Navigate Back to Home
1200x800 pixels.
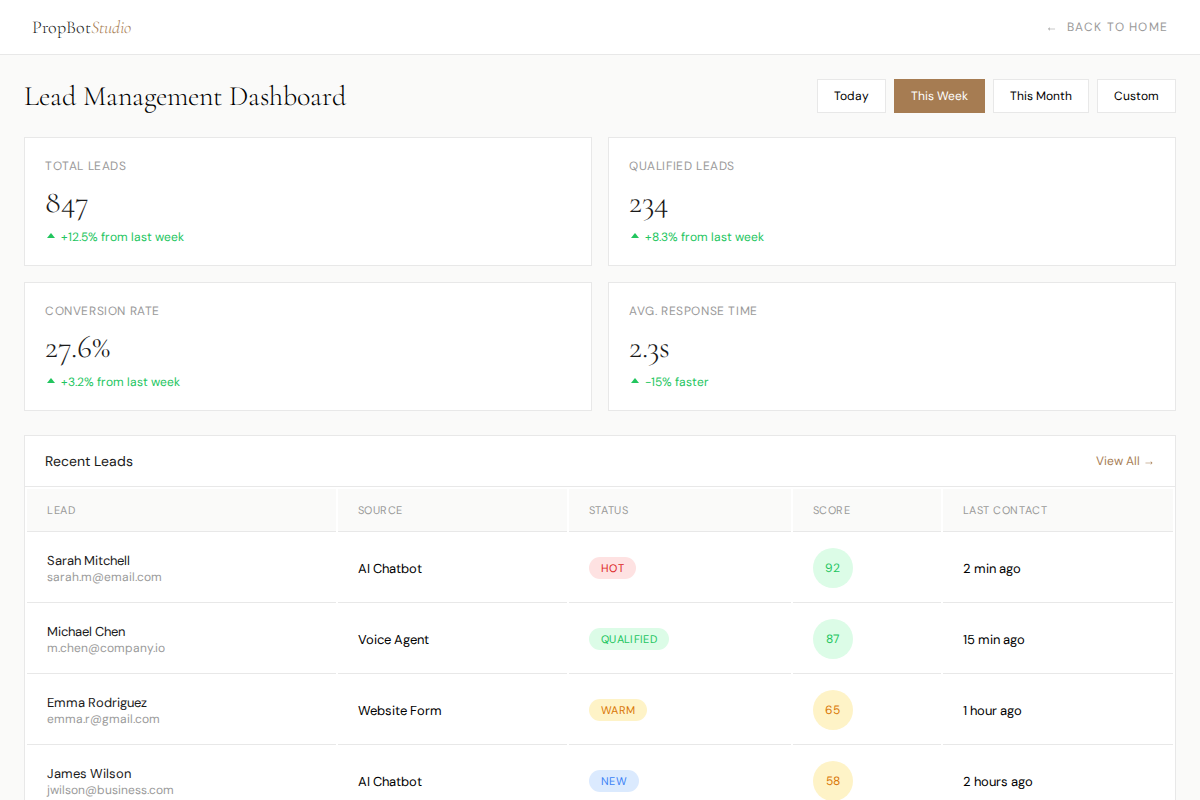[1116, 27]
